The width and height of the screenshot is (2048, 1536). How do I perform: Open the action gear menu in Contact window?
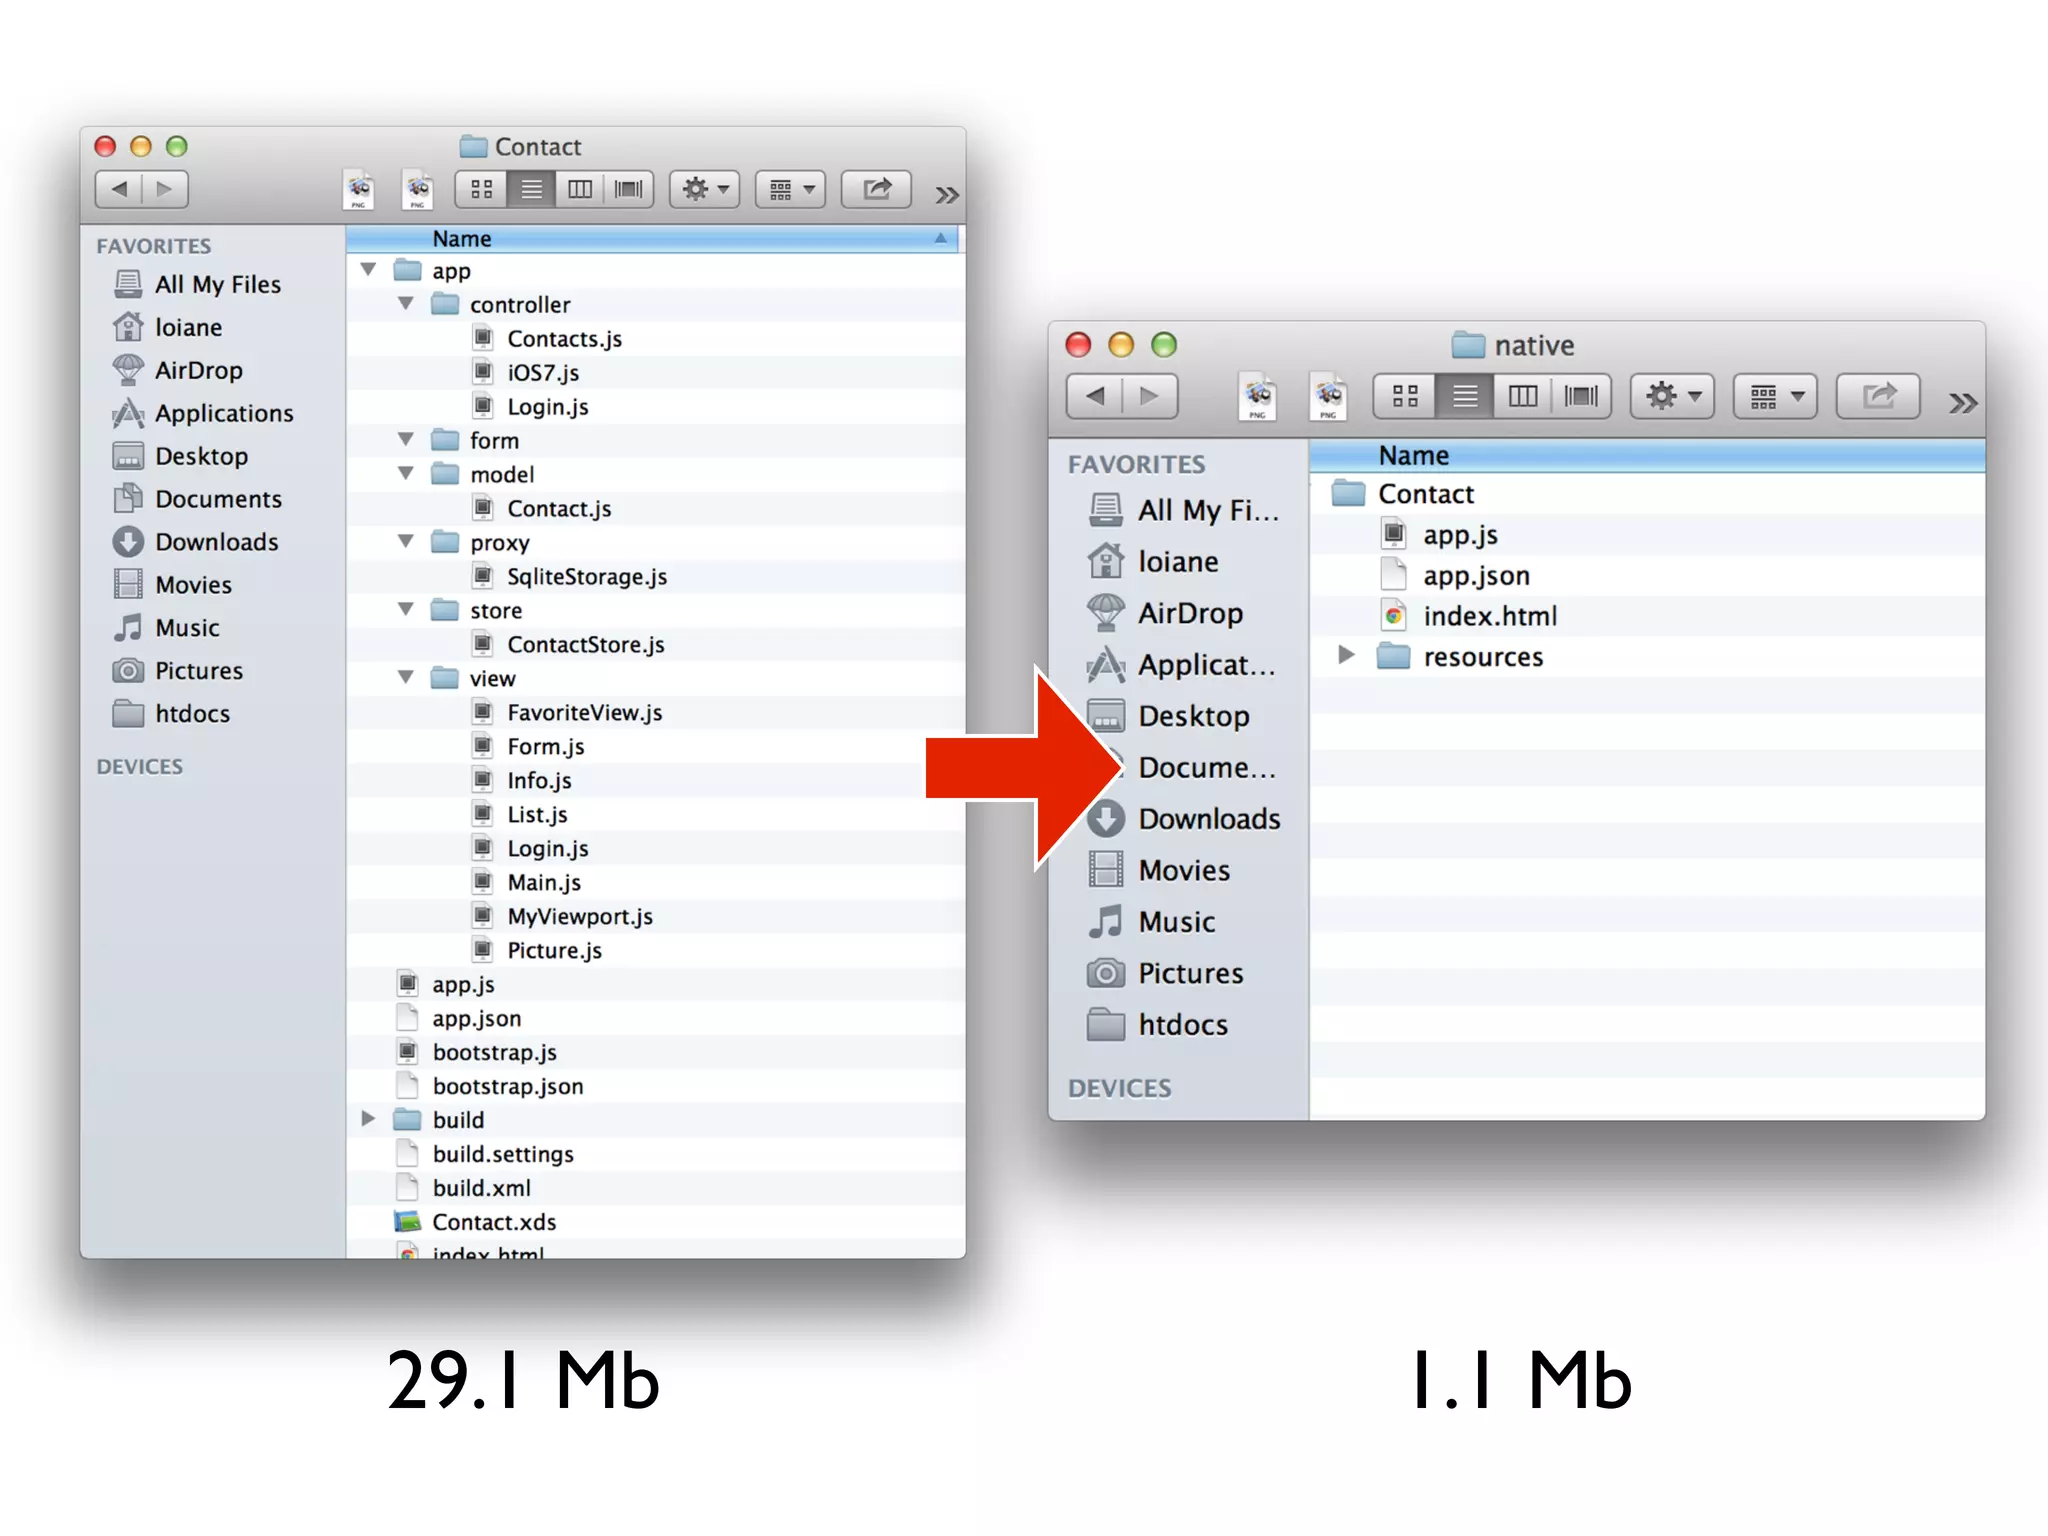pyautogui.click(x=705, y=189)
